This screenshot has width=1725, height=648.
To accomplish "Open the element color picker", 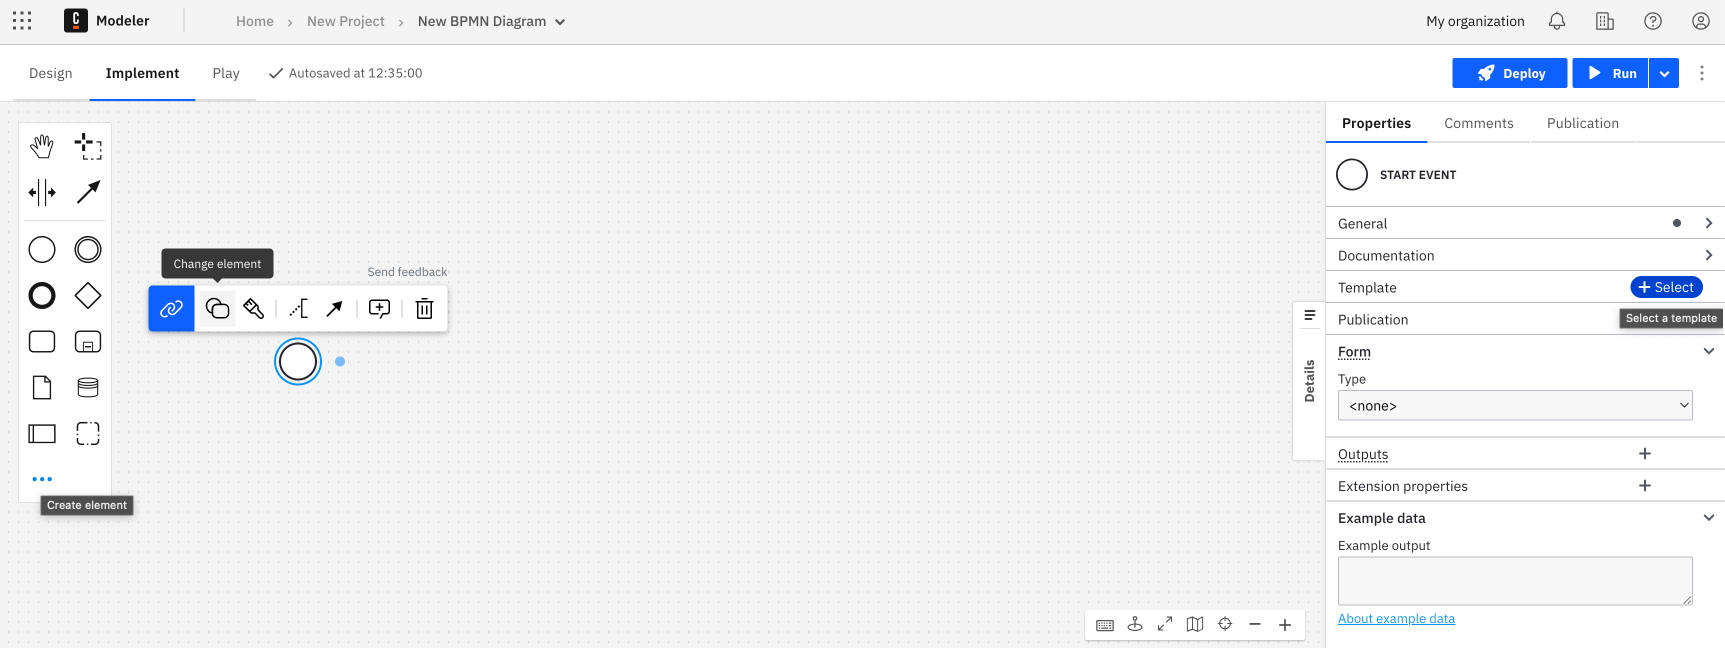I will pyautogui.click(x=254, y=309).
